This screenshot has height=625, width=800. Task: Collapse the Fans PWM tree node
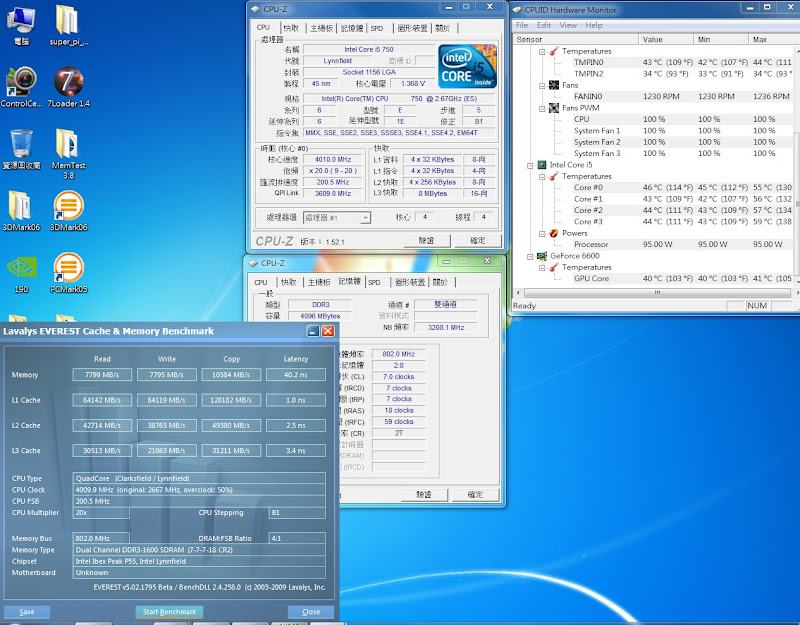click(542, 108)
